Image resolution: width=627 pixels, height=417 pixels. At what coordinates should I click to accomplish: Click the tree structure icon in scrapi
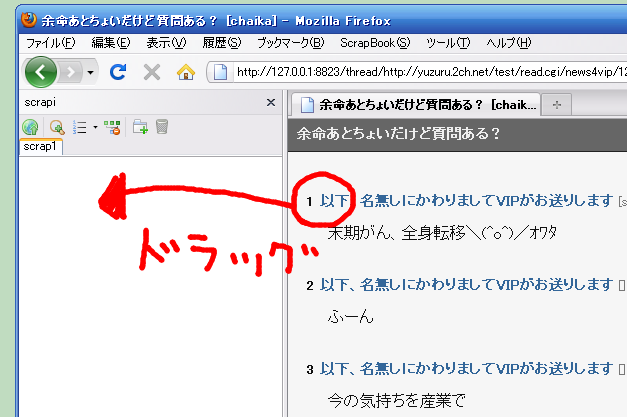tap(112, 127)
